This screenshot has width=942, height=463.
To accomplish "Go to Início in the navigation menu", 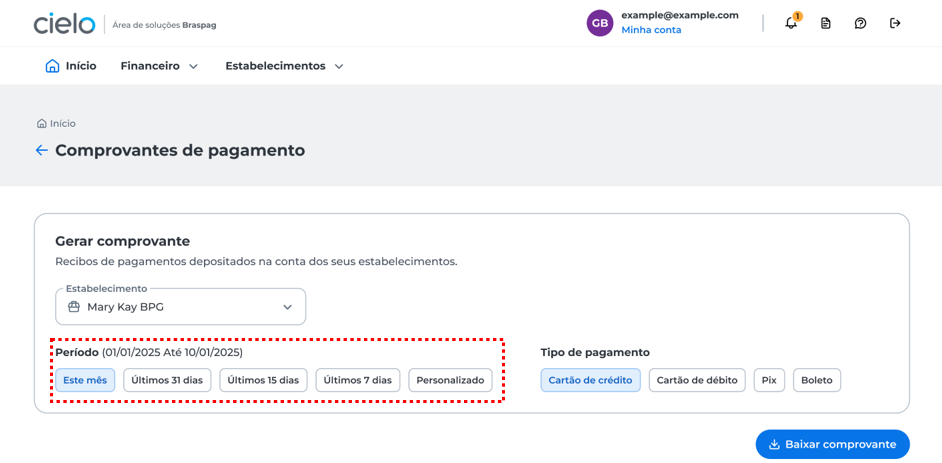I will click(71, 66).
